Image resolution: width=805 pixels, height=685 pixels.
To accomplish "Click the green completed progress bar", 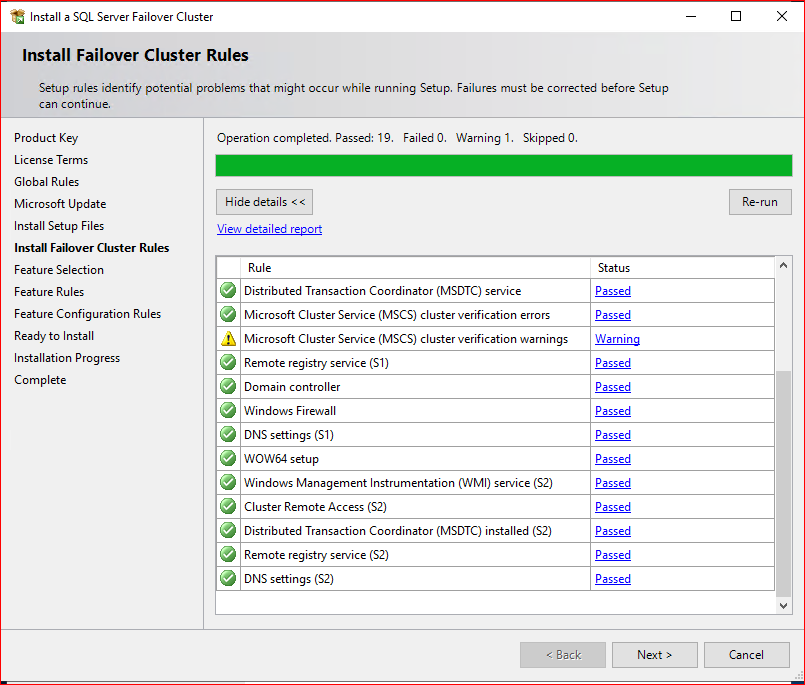I will 504,166.
